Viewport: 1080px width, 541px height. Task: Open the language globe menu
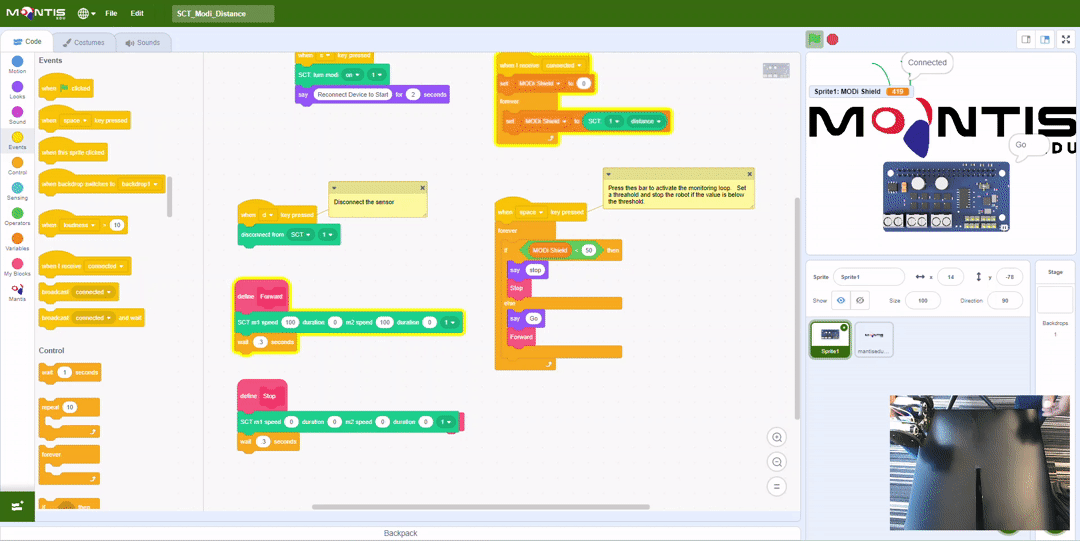(x=87, y=13)
